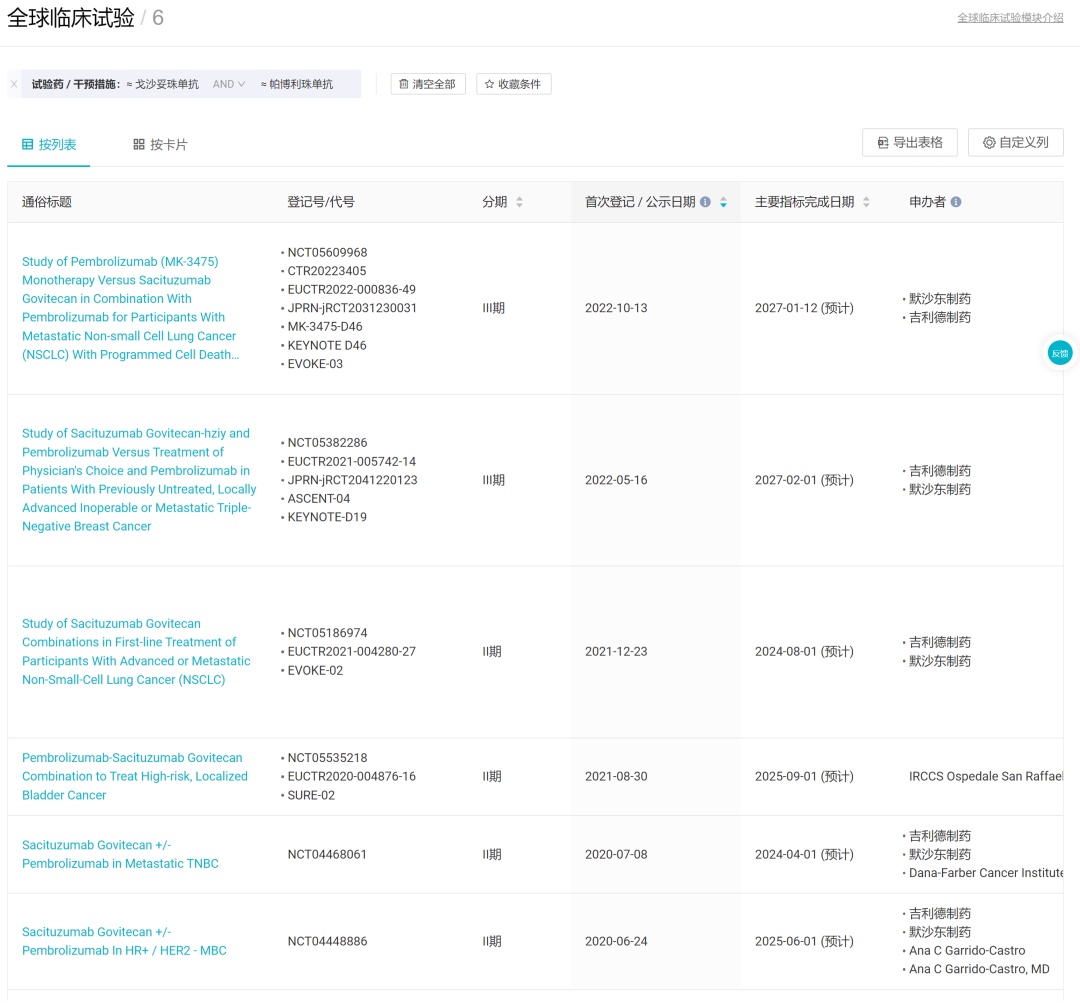
Task: Click the completion date 2024-08-01 (预计)
Action: 804,652
